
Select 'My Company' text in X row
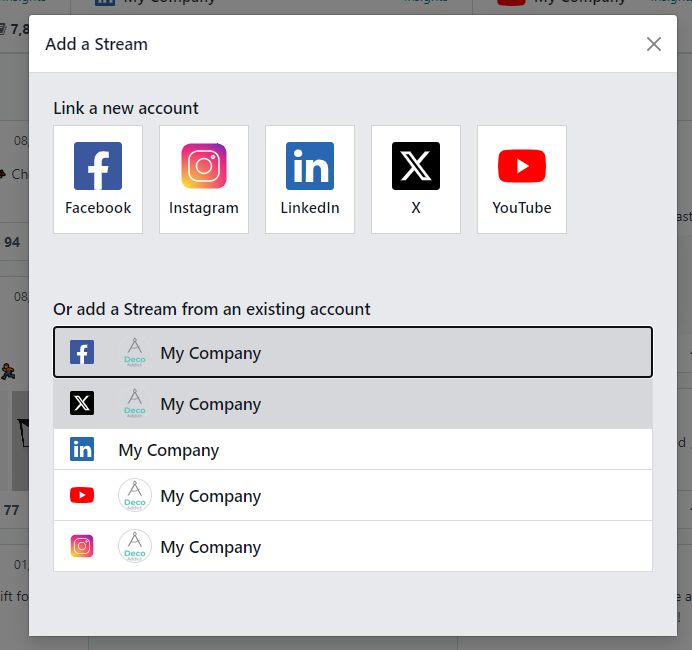(211, 404)
